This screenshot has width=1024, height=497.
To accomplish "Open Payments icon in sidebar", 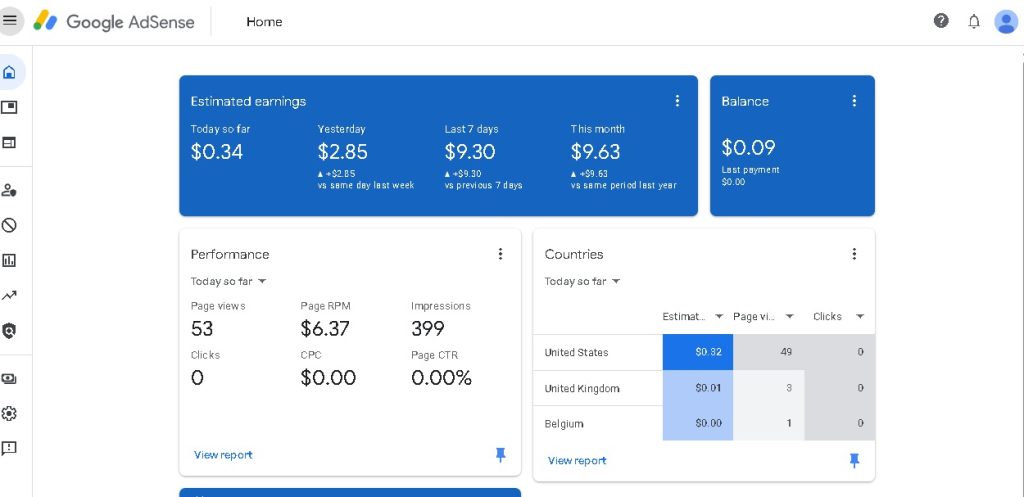I will (x=10, y=379).
